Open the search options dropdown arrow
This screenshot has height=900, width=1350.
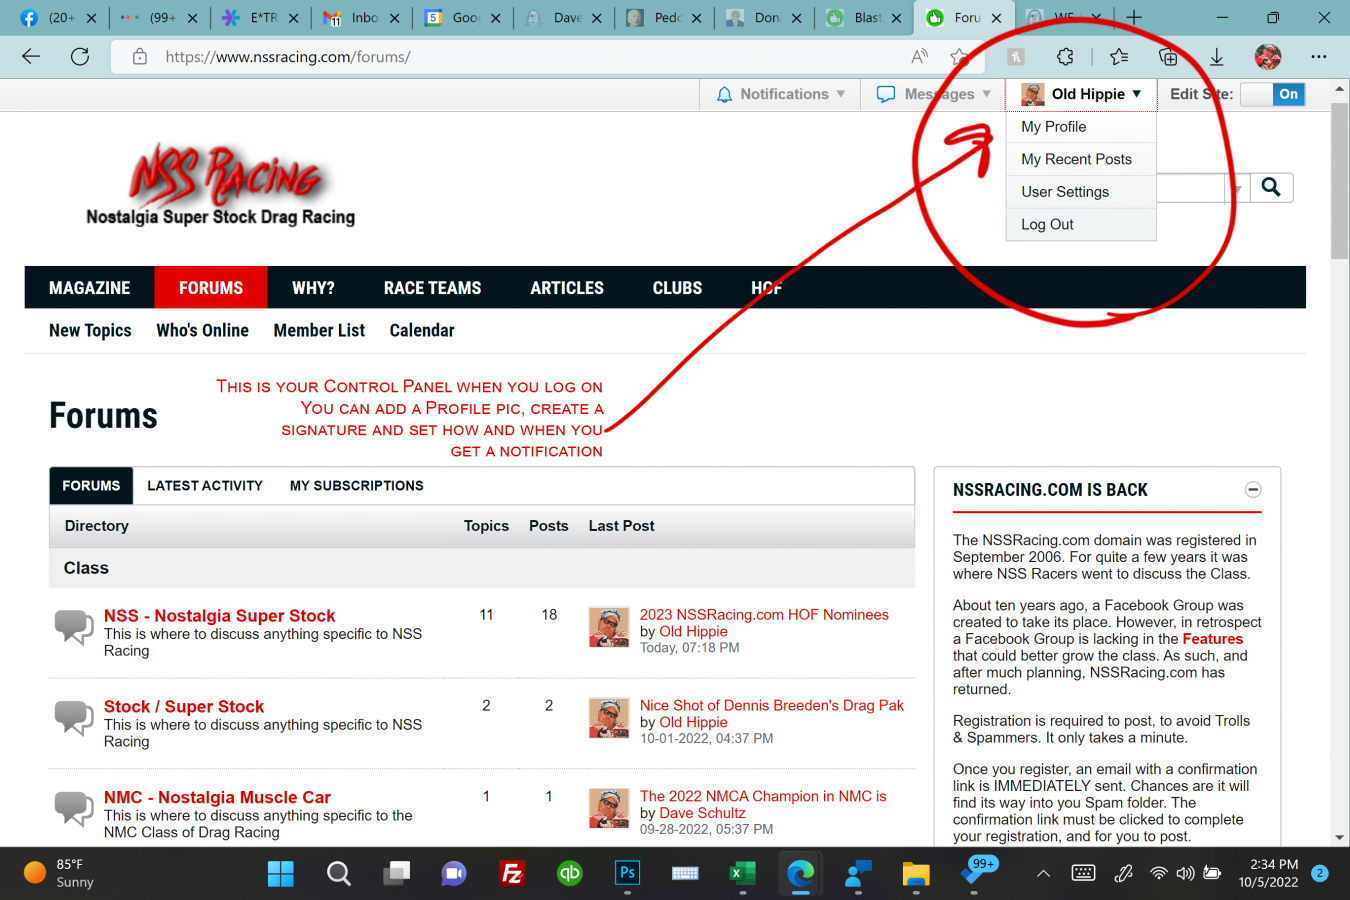click(x=1237, y=188)
